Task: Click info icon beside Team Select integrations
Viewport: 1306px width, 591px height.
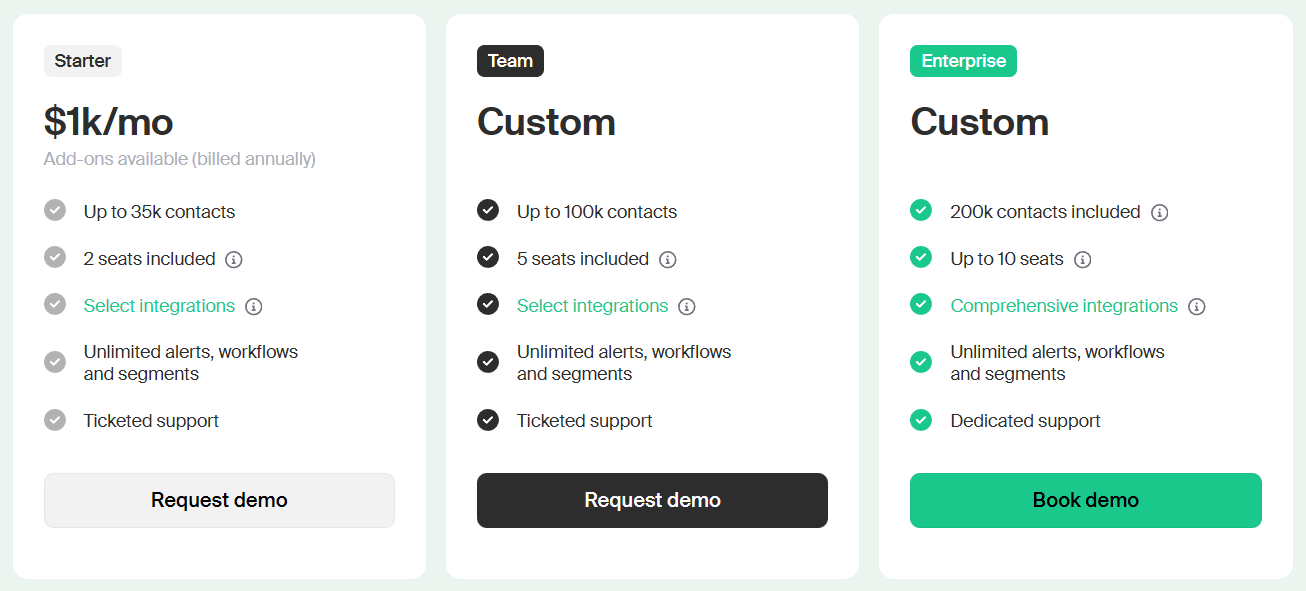Action: click(687, 307)
